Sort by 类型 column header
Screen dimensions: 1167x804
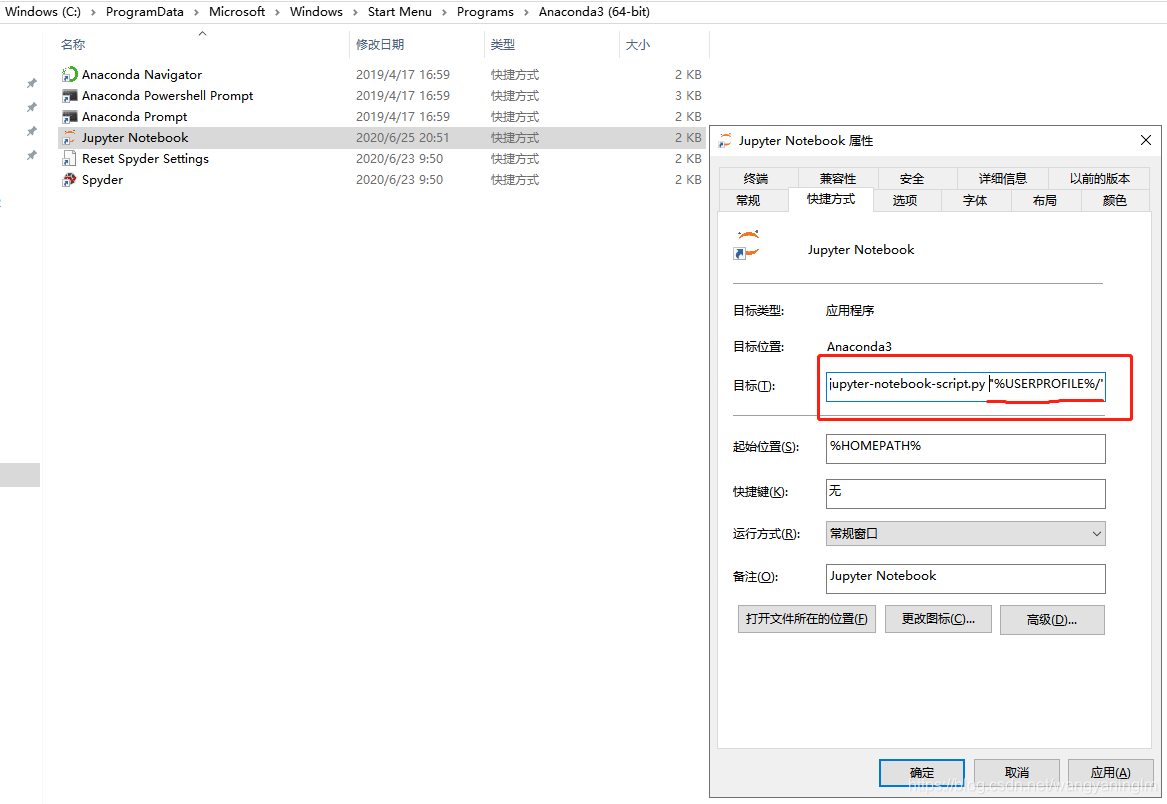(x=502, y=45)
